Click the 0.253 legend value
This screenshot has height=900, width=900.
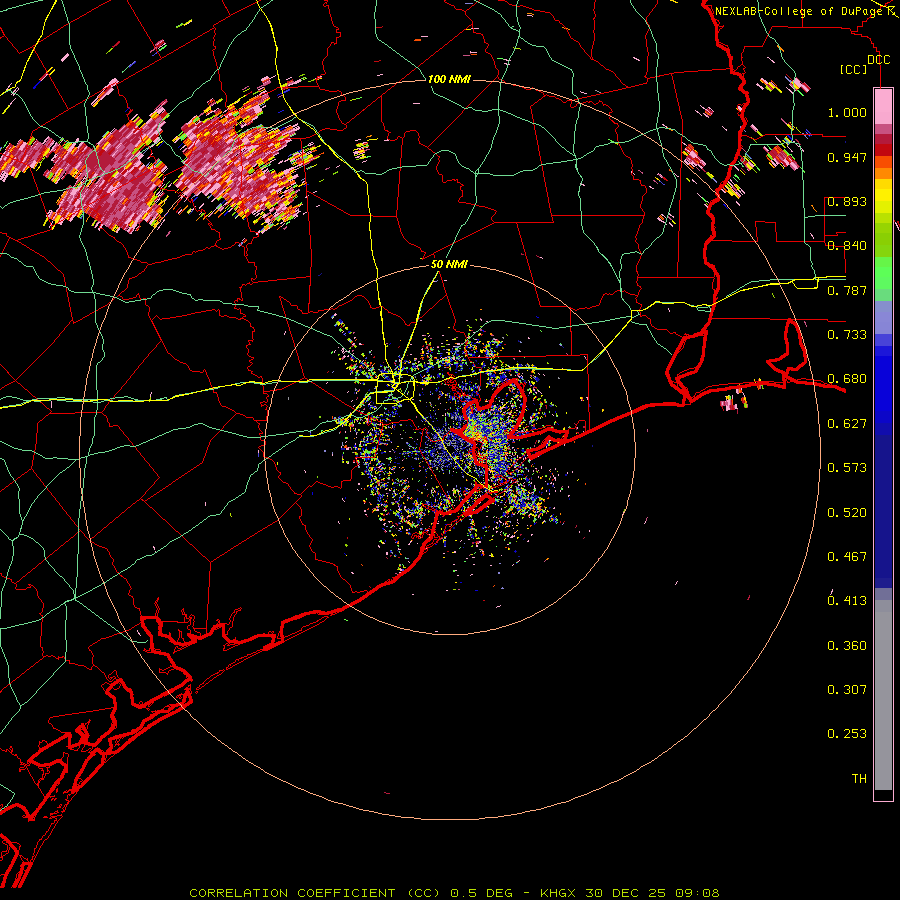point(847,734)
